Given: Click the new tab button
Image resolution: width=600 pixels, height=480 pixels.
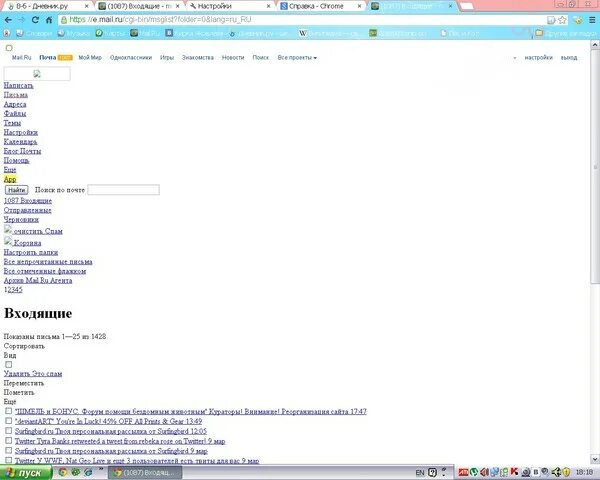Looking at the screenshot, I should [x=466, y=6].
